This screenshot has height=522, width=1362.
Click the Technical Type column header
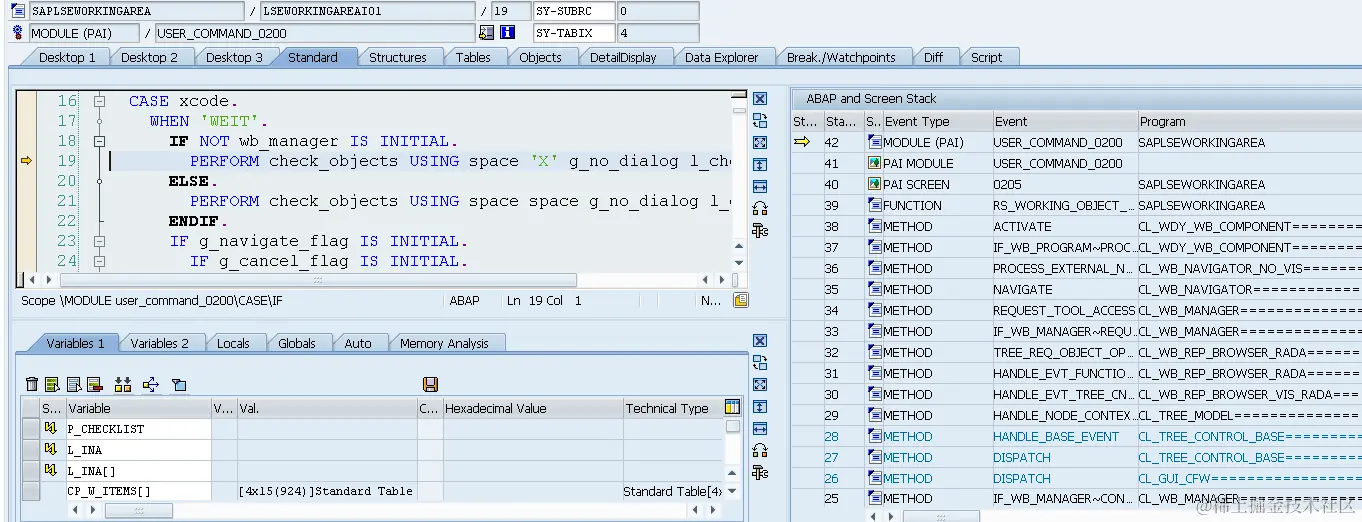pyautogui.click(x=672, y=408)
